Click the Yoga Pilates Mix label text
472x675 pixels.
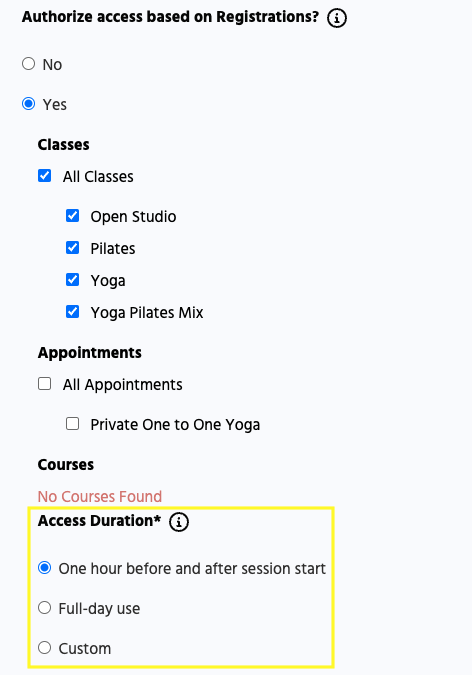tap(147, 313)
